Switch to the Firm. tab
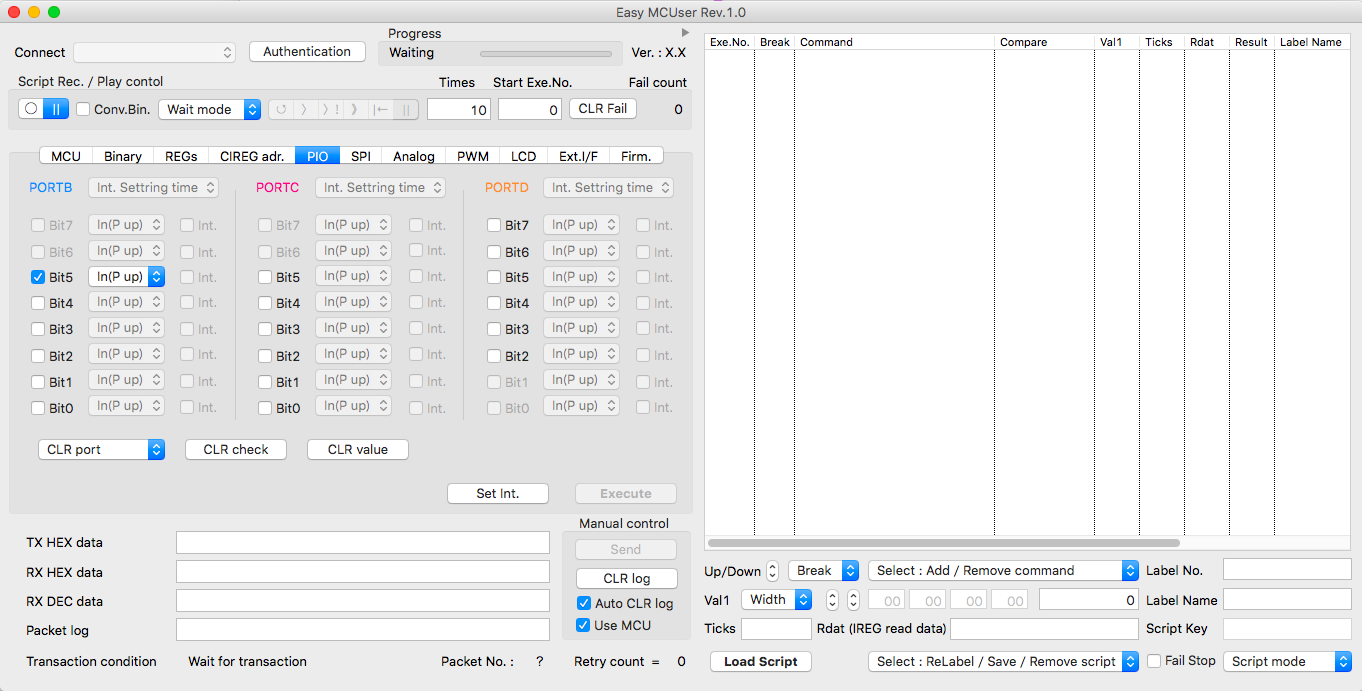 636,156
